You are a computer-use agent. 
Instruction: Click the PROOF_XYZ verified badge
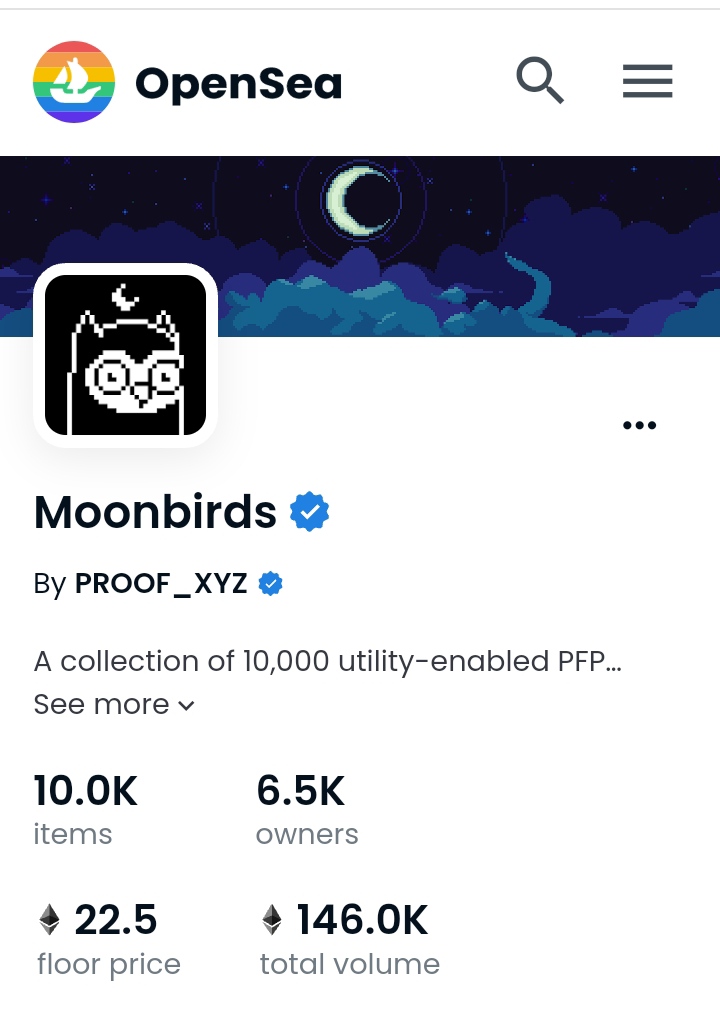[270, 583]
